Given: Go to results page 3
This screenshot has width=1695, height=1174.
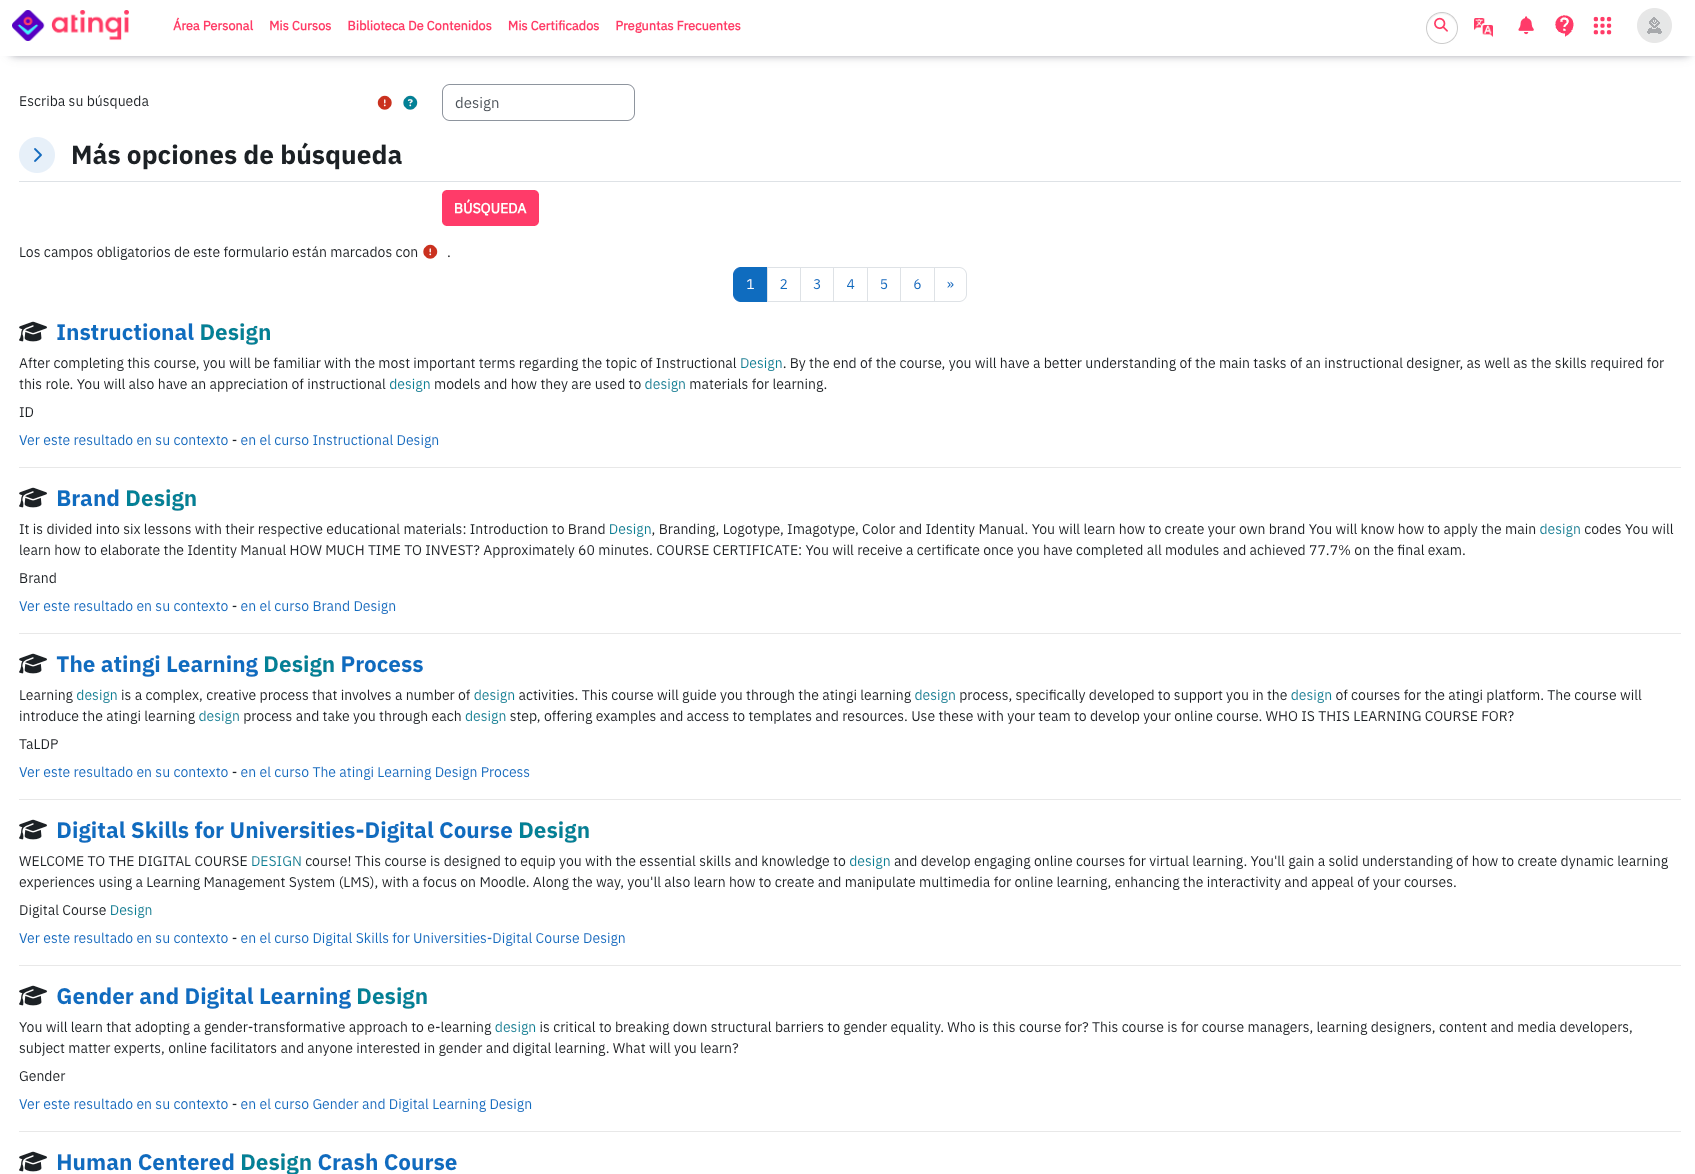Looking at the screenshot, I should coord(817,284).
